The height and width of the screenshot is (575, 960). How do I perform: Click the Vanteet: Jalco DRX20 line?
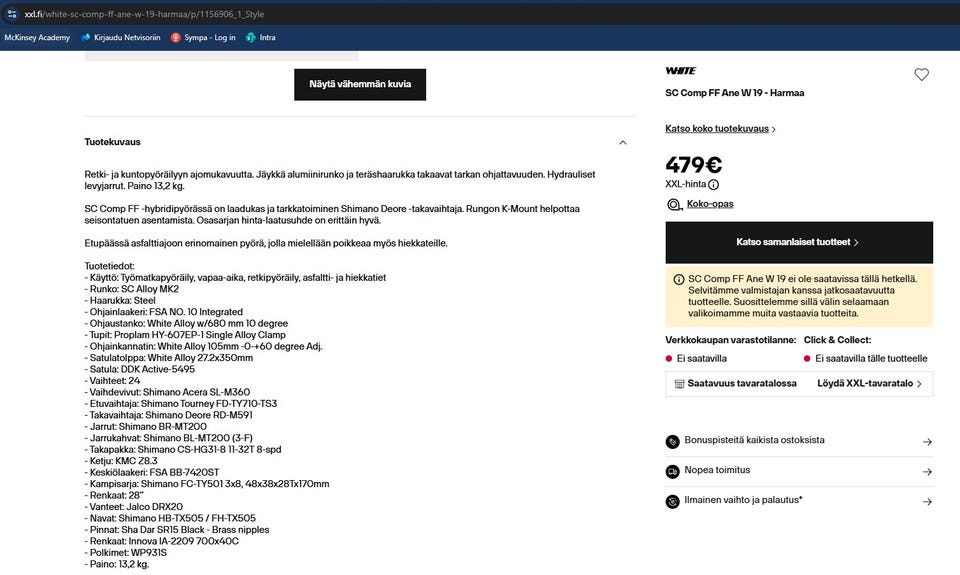[x=133, y=507]
